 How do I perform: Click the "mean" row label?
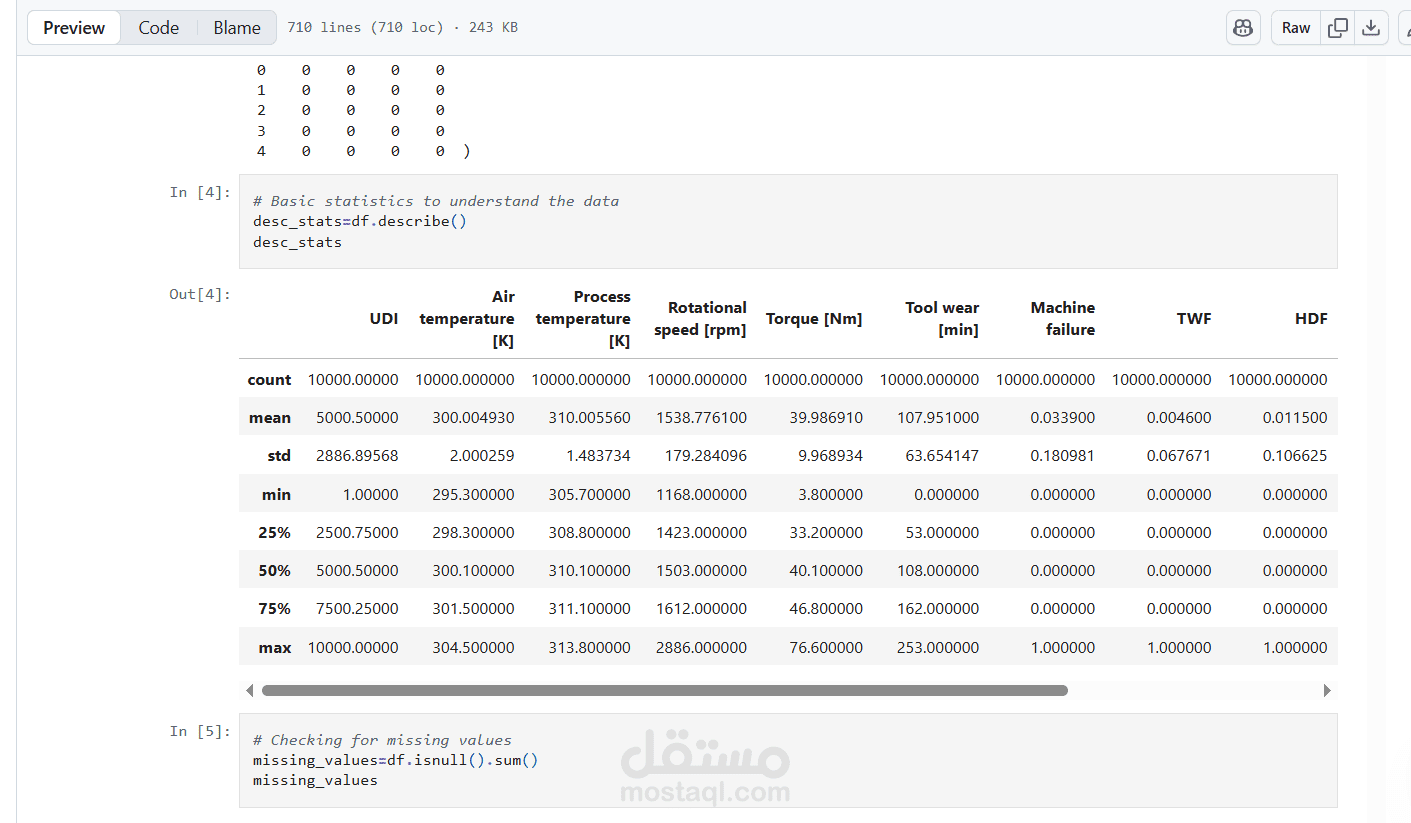pyautogui.click(x=270, y=418)
